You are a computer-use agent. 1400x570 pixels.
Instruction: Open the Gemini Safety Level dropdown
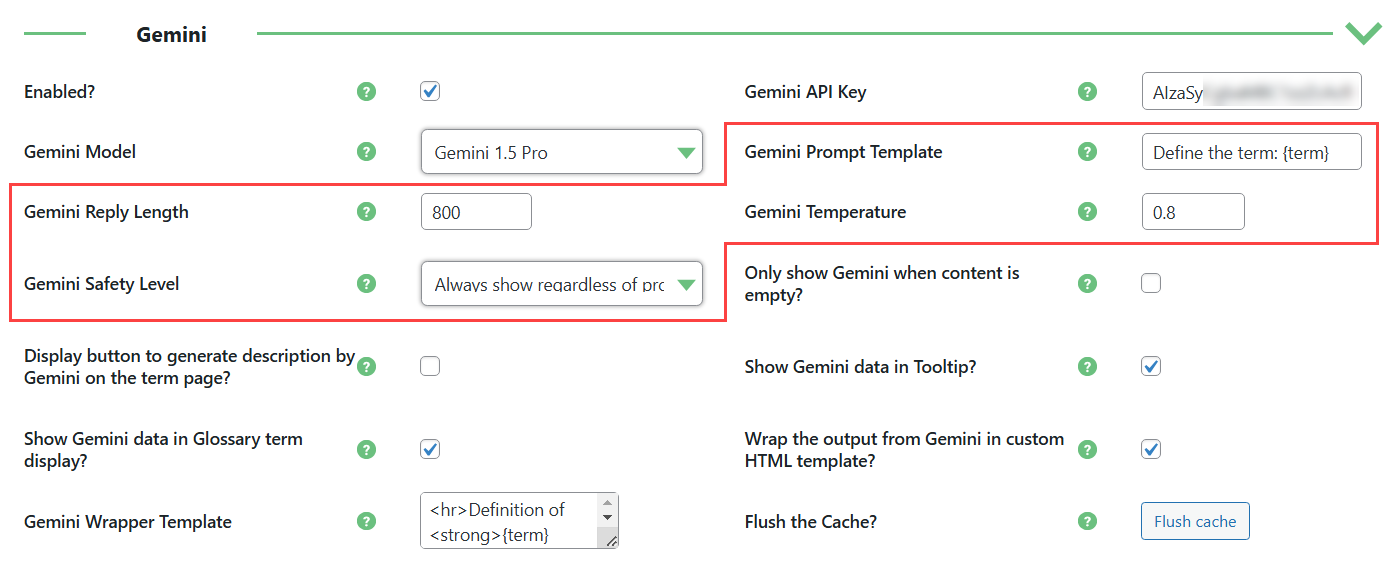(x=562, y=284)
